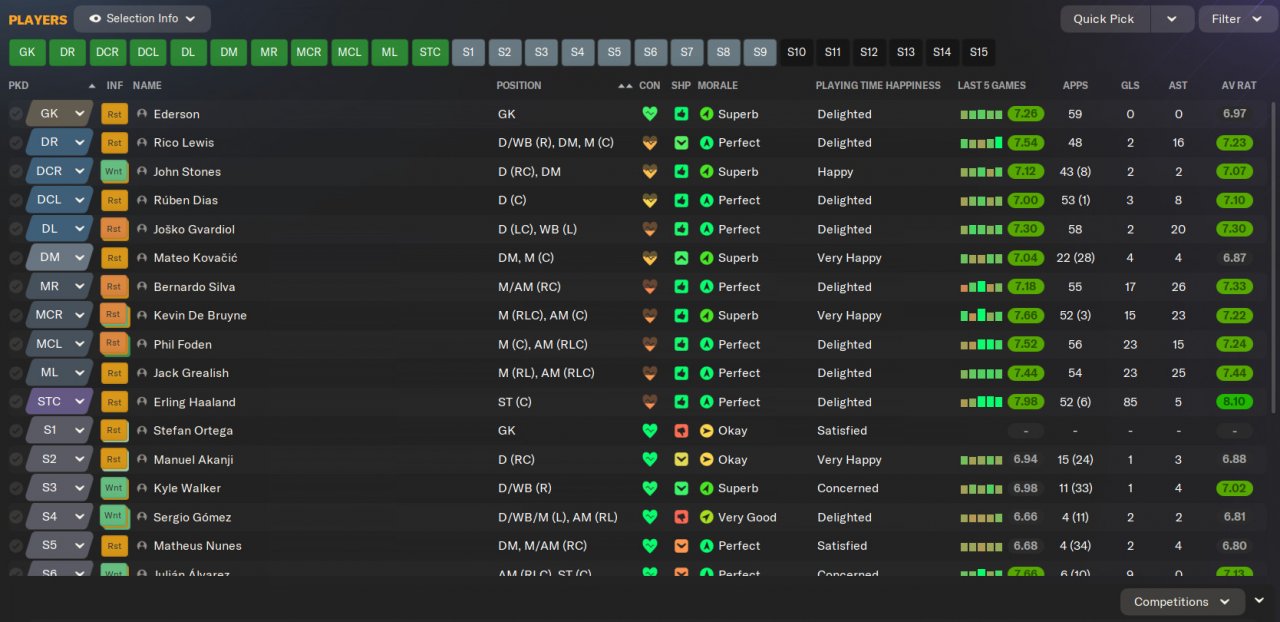Screen dimensions: 1280x622
Task: Click Joško Gvardiol's sharpness icon
Action: [x=681, y=229]
